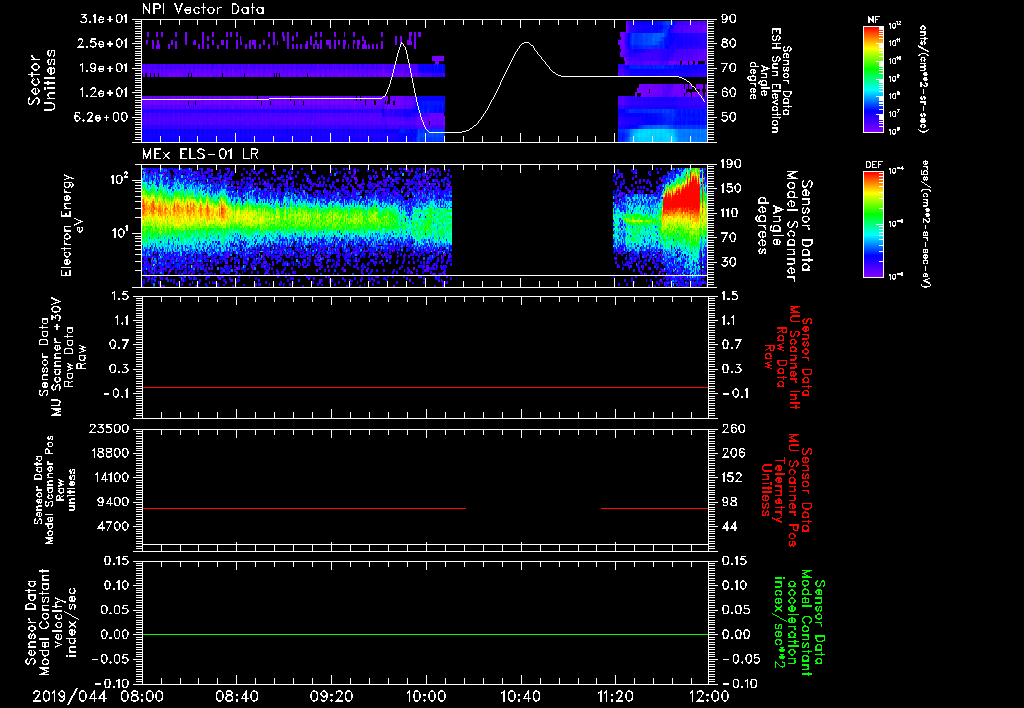Click the 10:40 time axis label
Viewport: 1024px width, 708px height.
(x=520, y=696)
